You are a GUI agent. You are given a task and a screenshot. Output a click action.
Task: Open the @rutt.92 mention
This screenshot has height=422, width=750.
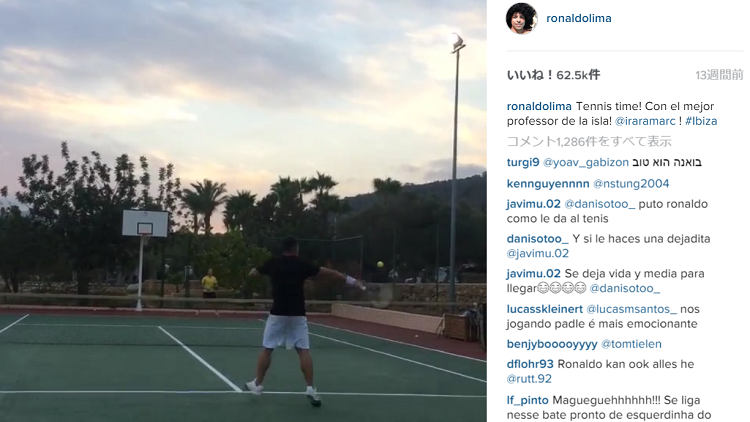(x=529, y=379)
